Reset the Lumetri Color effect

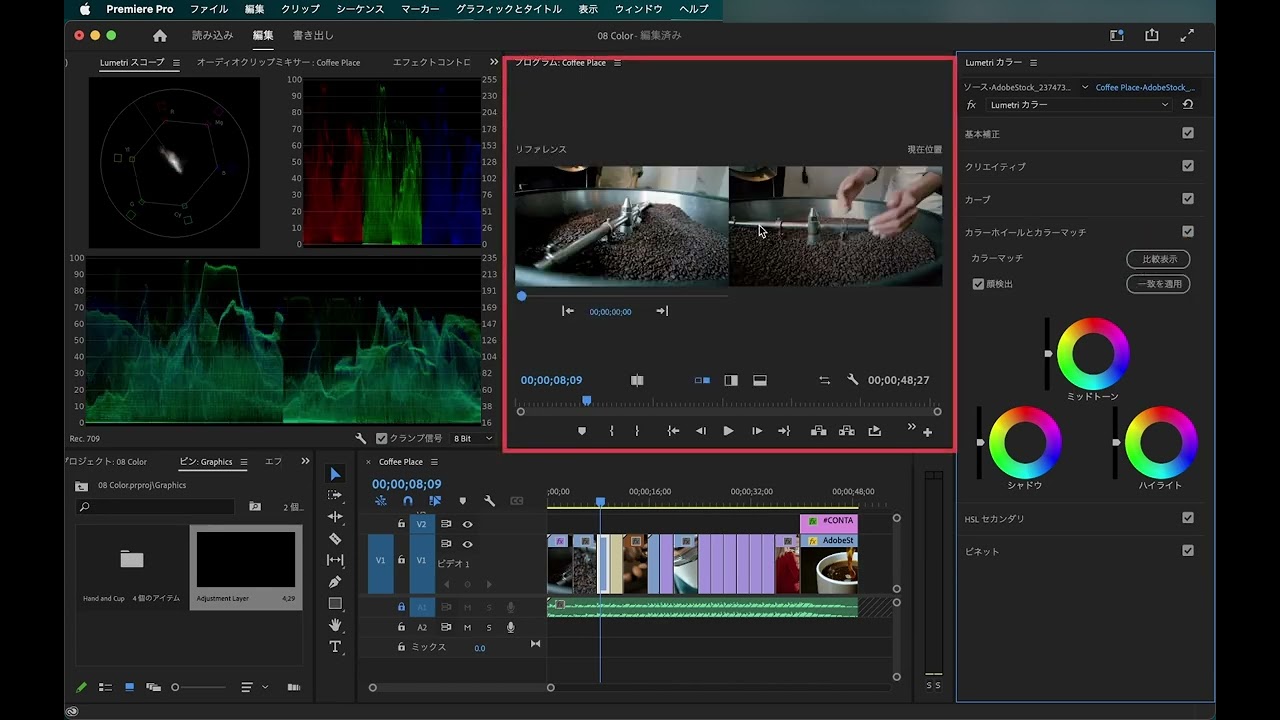click(1187, 105)
